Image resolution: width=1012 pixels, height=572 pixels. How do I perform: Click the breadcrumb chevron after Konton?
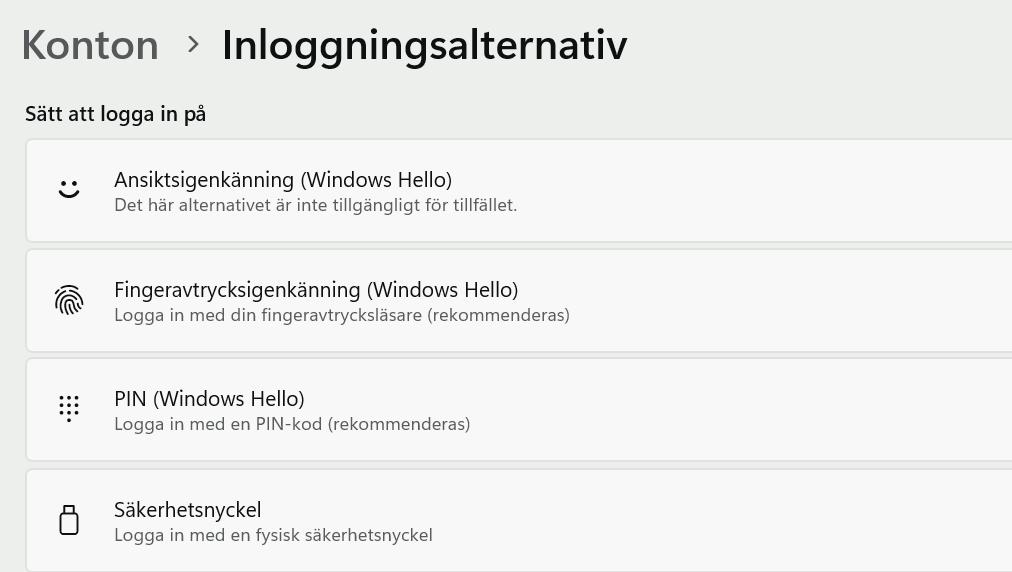[193, 45]
